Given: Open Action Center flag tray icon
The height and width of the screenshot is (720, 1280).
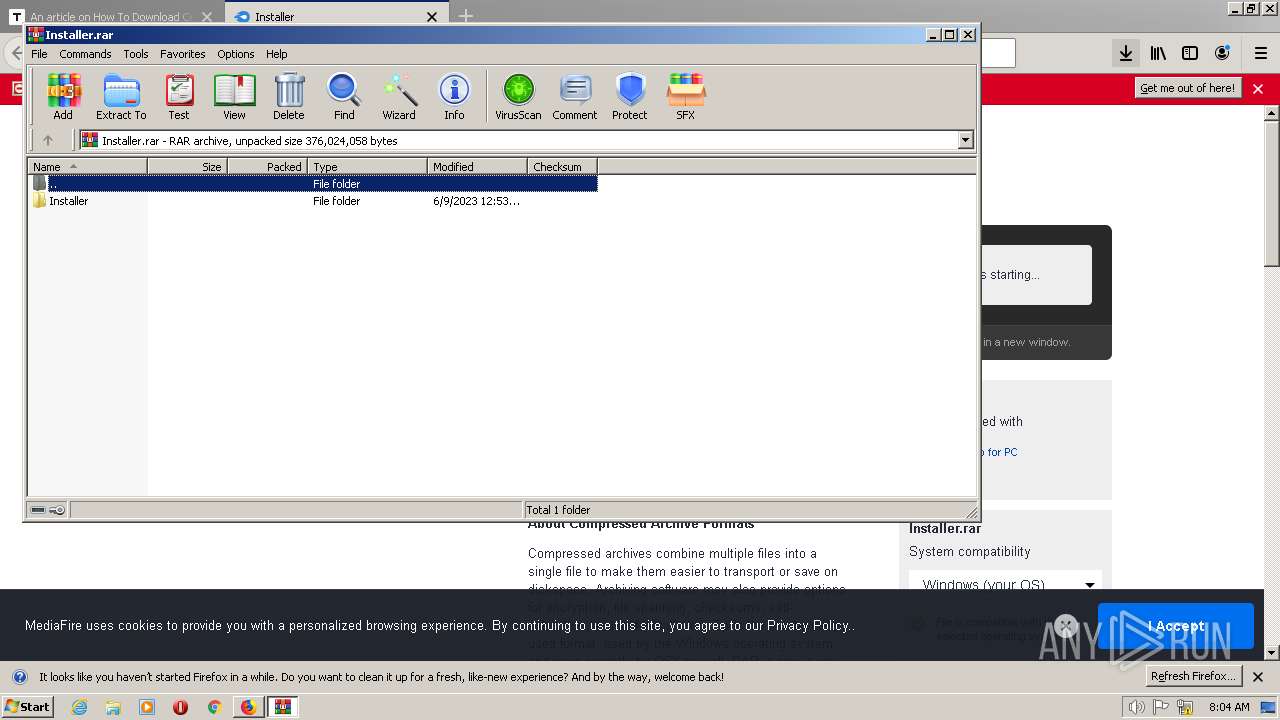Looking at the screenshot, I should [x=1161, y=707].
